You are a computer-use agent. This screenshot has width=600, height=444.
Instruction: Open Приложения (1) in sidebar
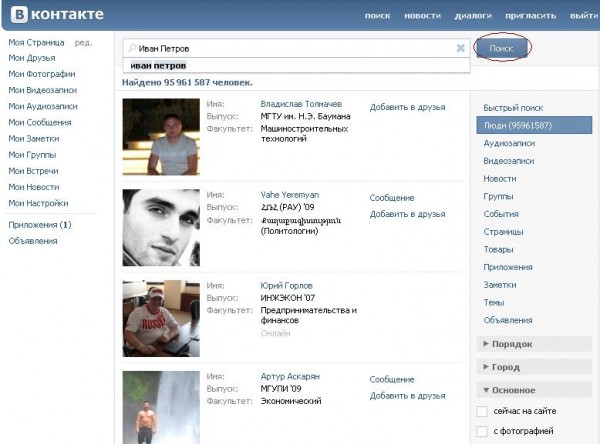[40, 225]
